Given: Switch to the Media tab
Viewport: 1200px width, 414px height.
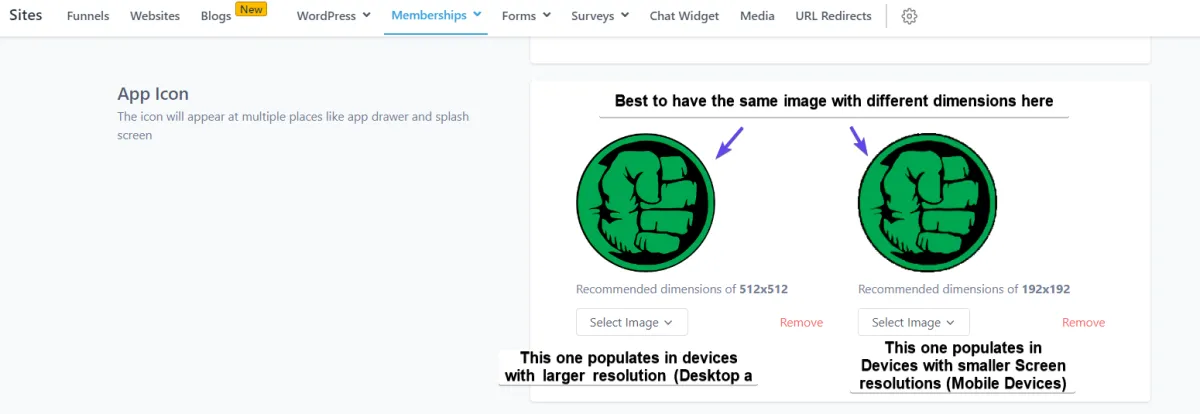Looking at the screenshot, I should tap(757, 16).
